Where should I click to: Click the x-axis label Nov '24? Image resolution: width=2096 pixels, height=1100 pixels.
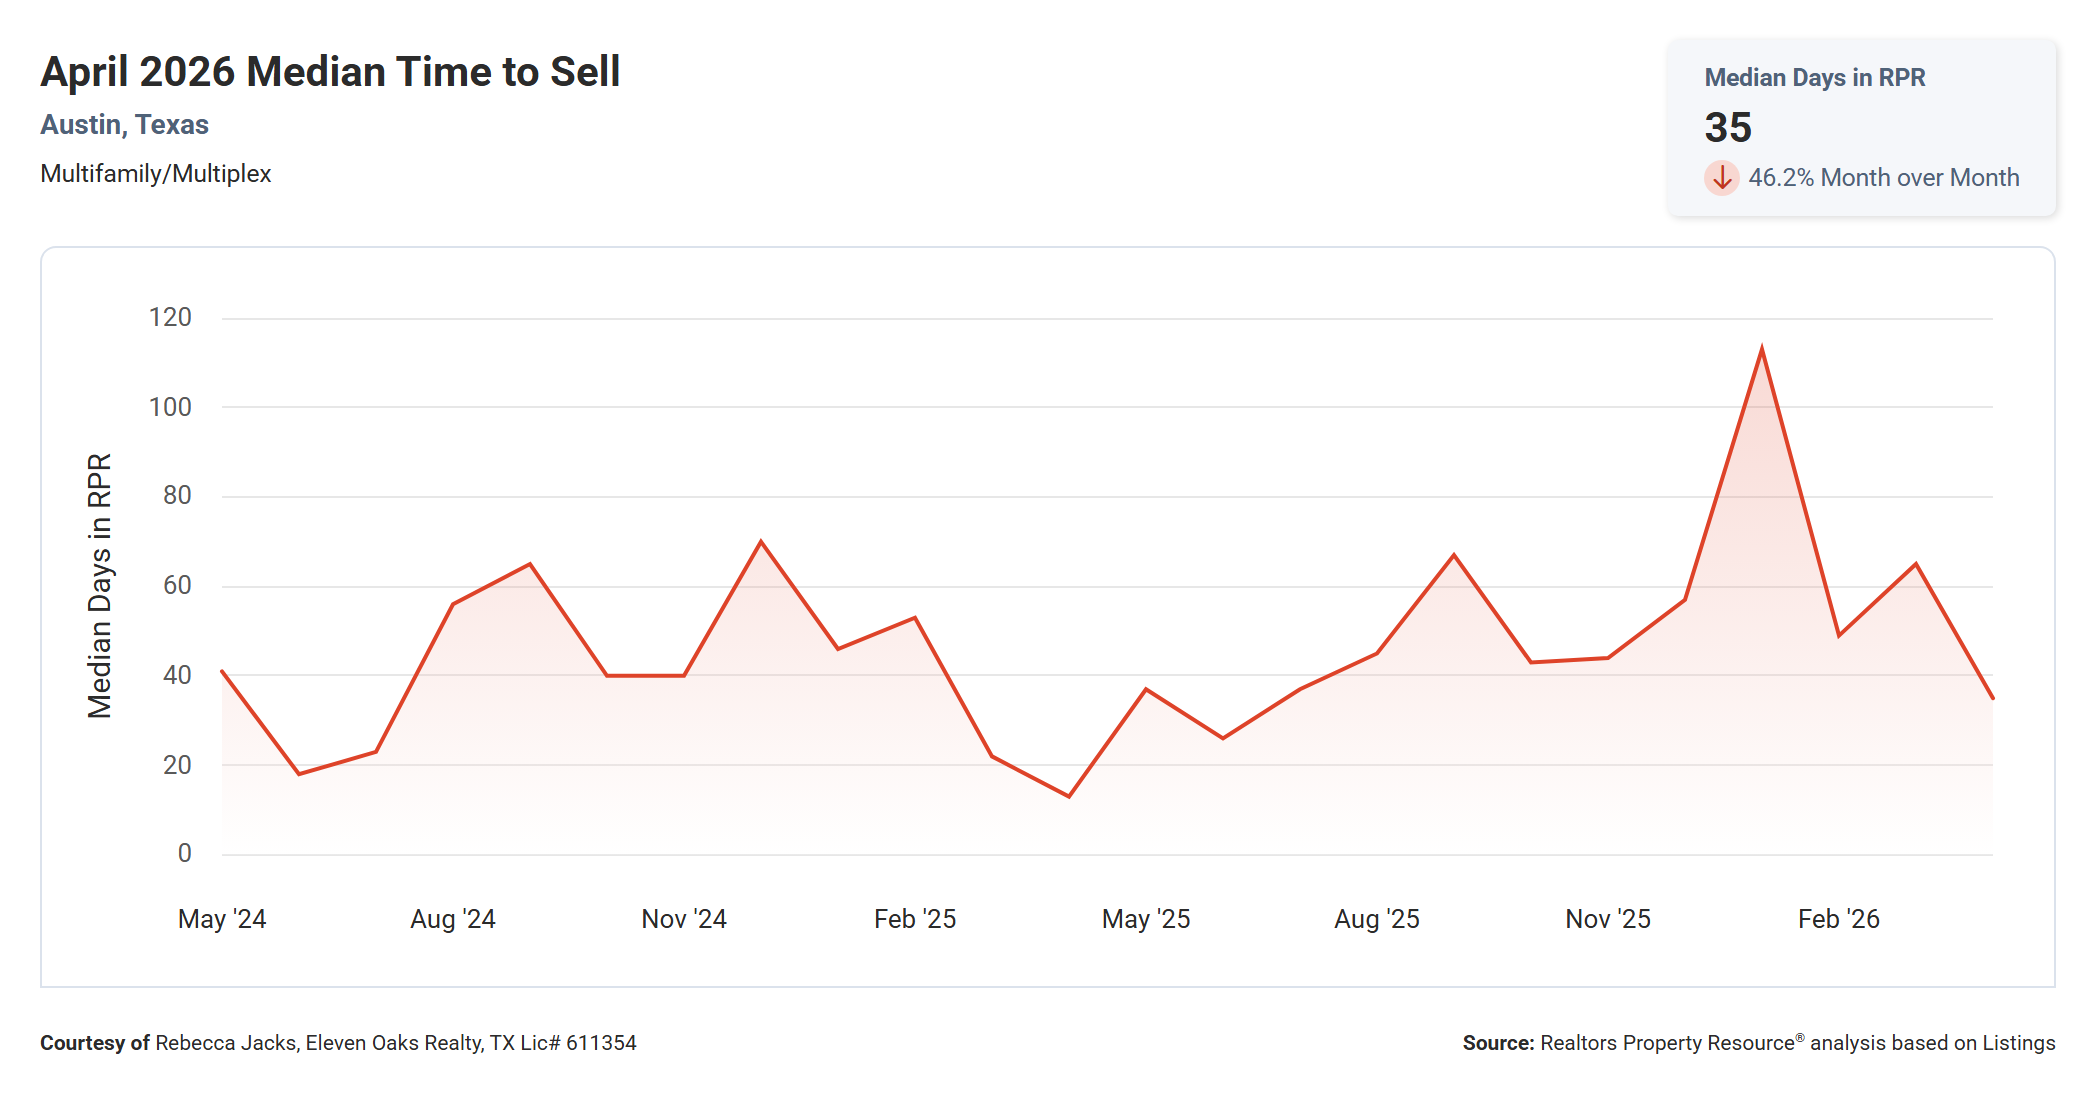point(684,919)
